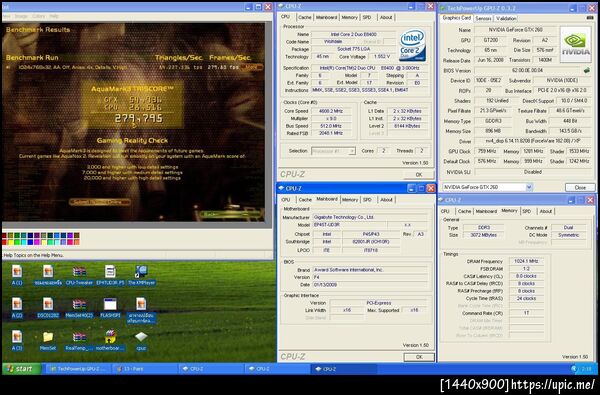Open the Colors menu in Paint
The height and width of the screenshot is (395, 600).
[x=38, y=16]
